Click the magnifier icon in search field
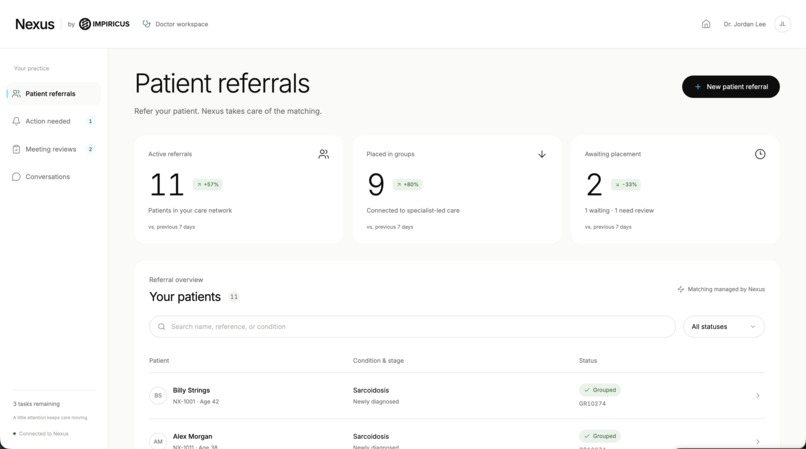The height and width of the screenshot is (449, 806). [x=161, y=327]
